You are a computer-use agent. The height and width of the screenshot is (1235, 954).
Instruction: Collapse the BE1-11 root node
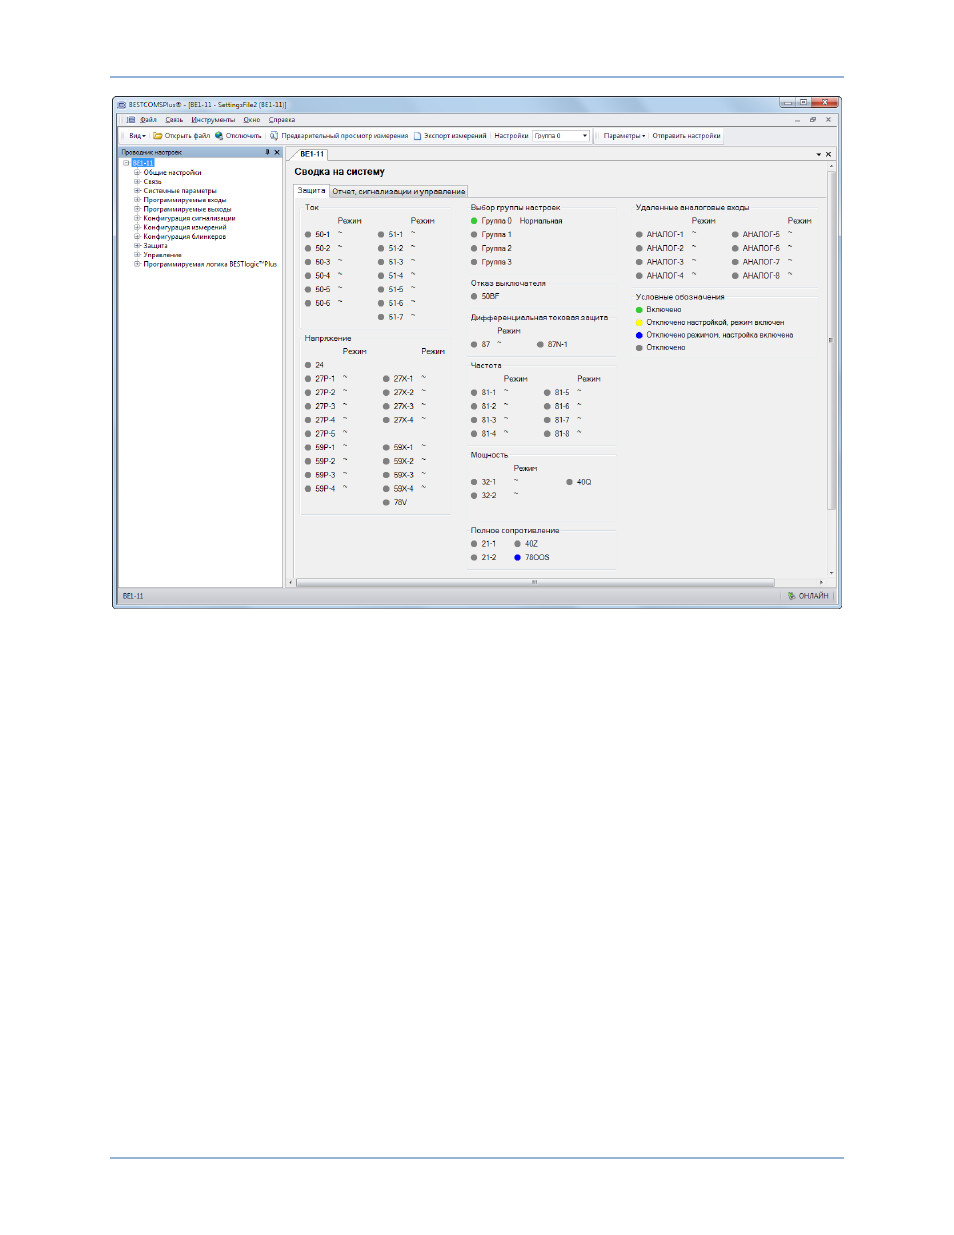[126, 163]
